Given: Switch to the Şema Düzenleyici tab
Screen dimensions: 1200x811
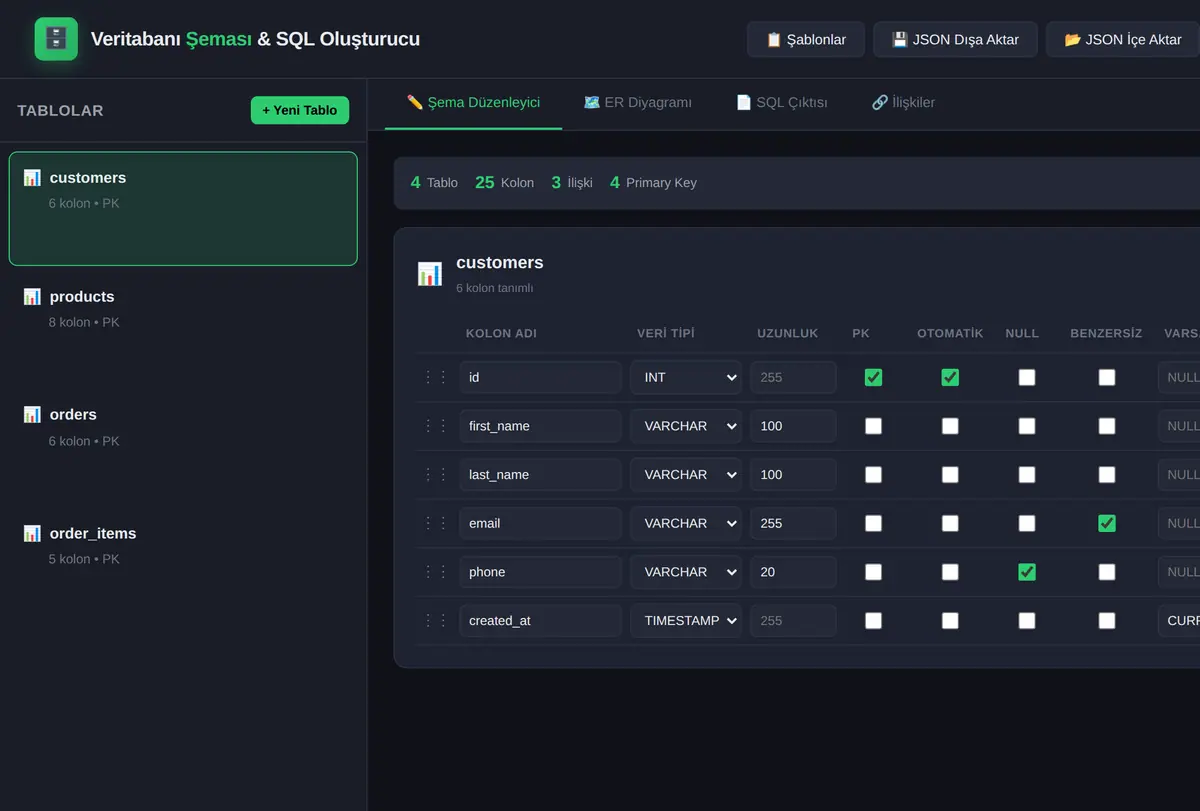Looking at the screenshot, I should [x=473, y=103].
